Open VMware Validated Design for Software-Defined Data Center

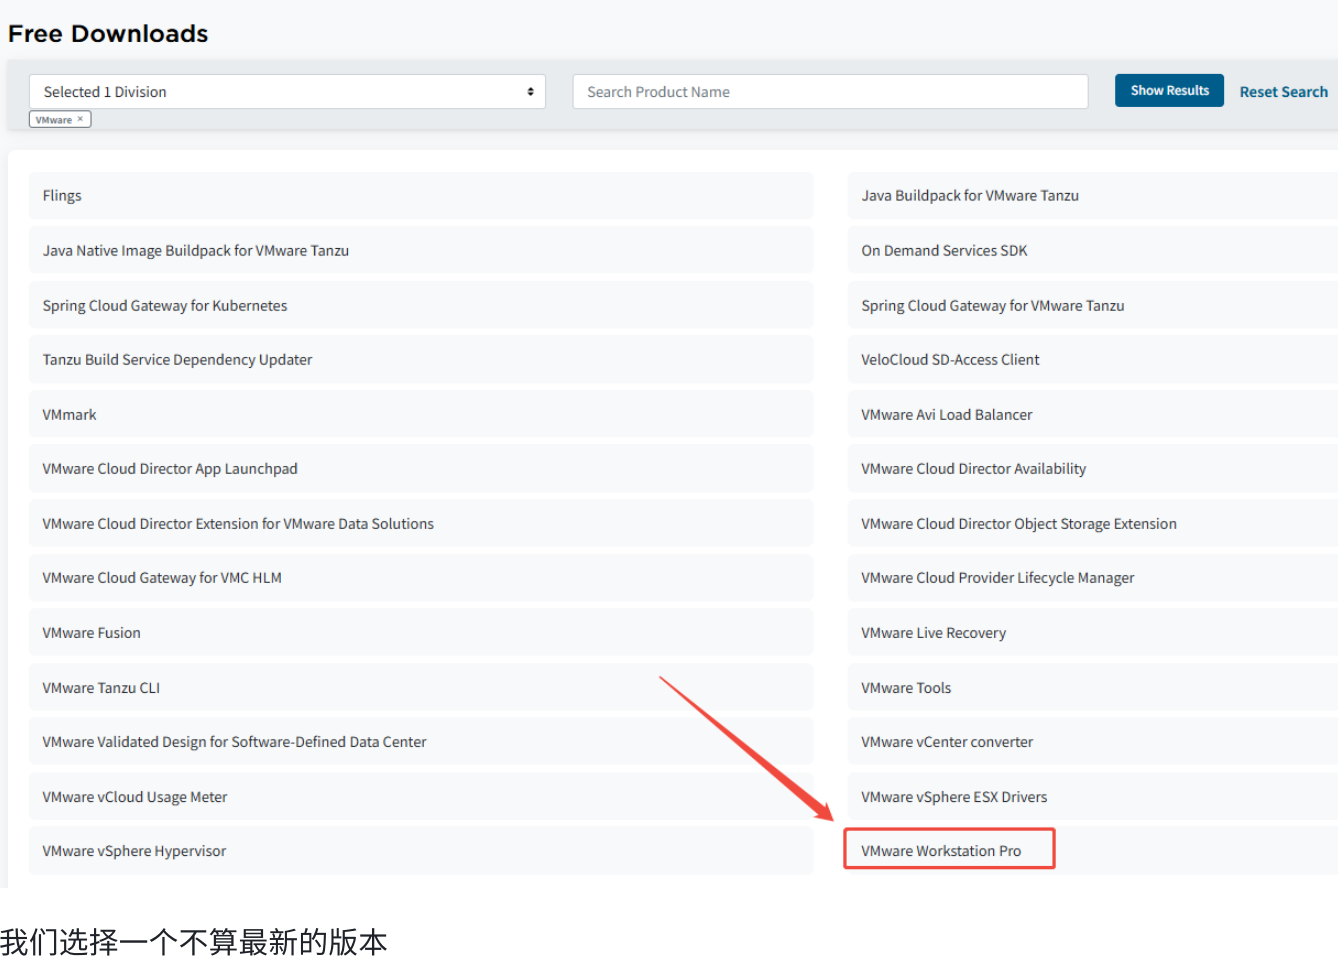pyautogui.click(x=421, y=742)
